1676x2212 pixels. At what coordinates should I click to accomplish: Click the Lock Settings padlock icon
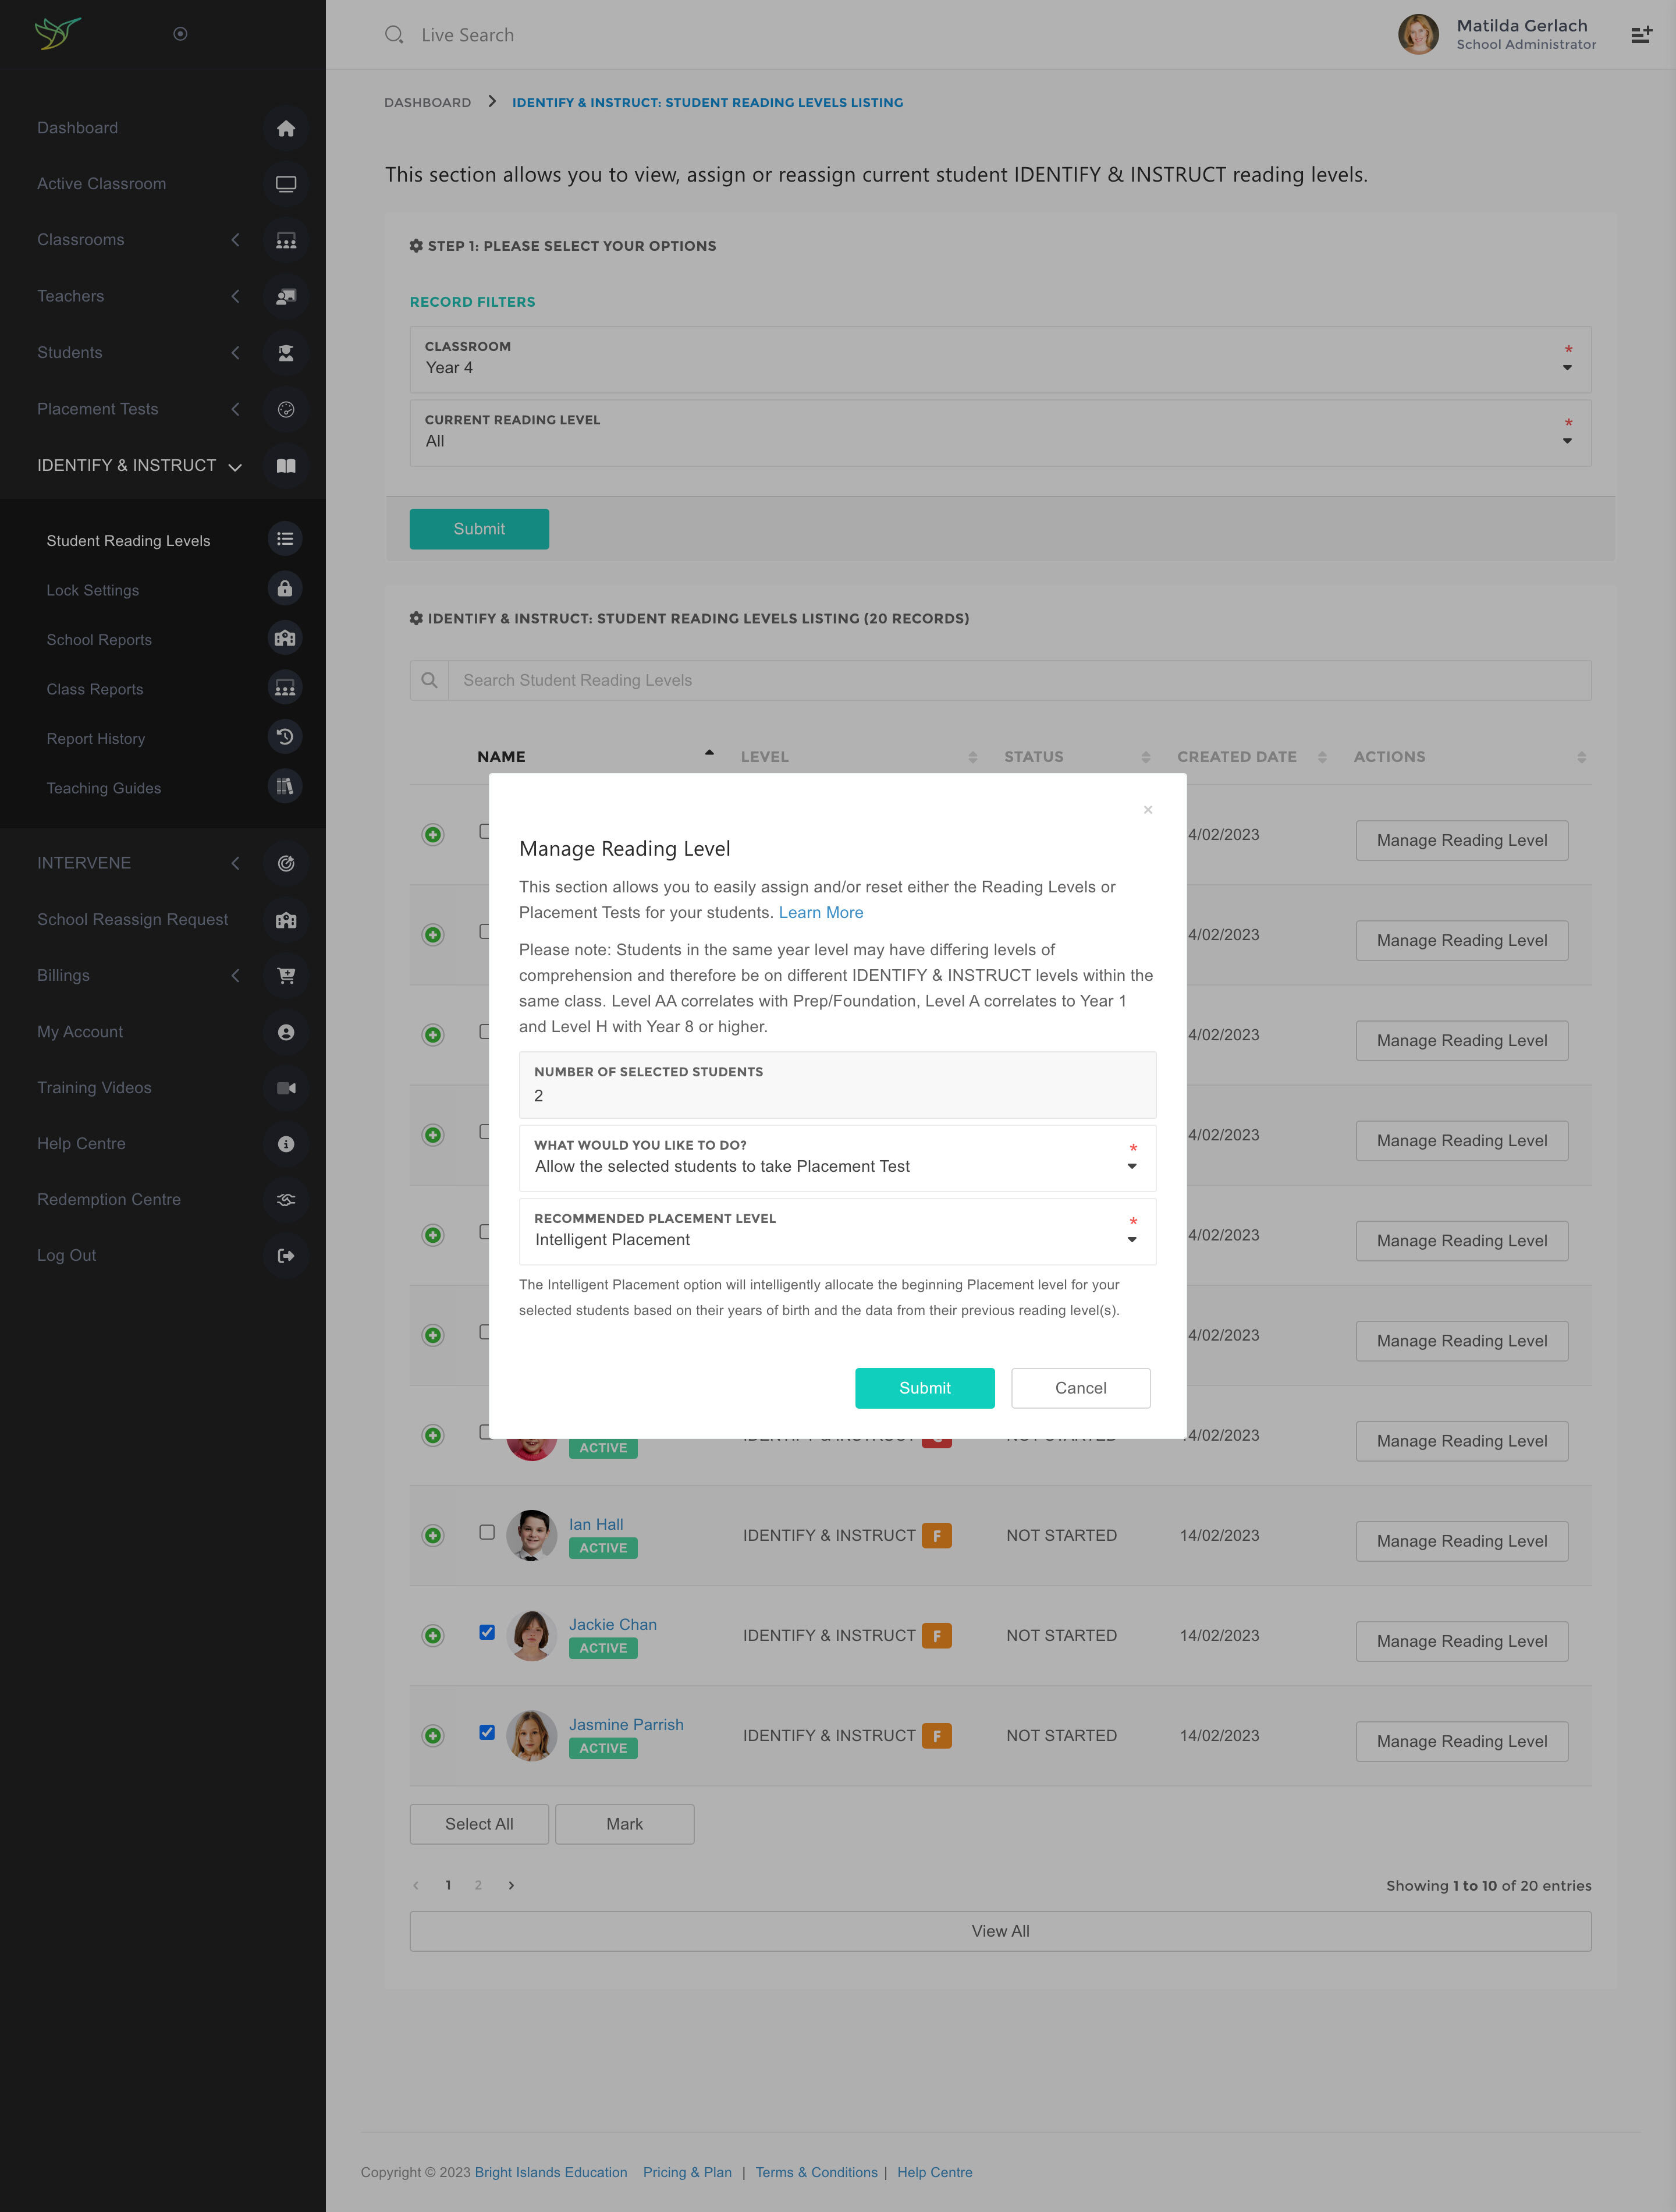pos(285,589)
